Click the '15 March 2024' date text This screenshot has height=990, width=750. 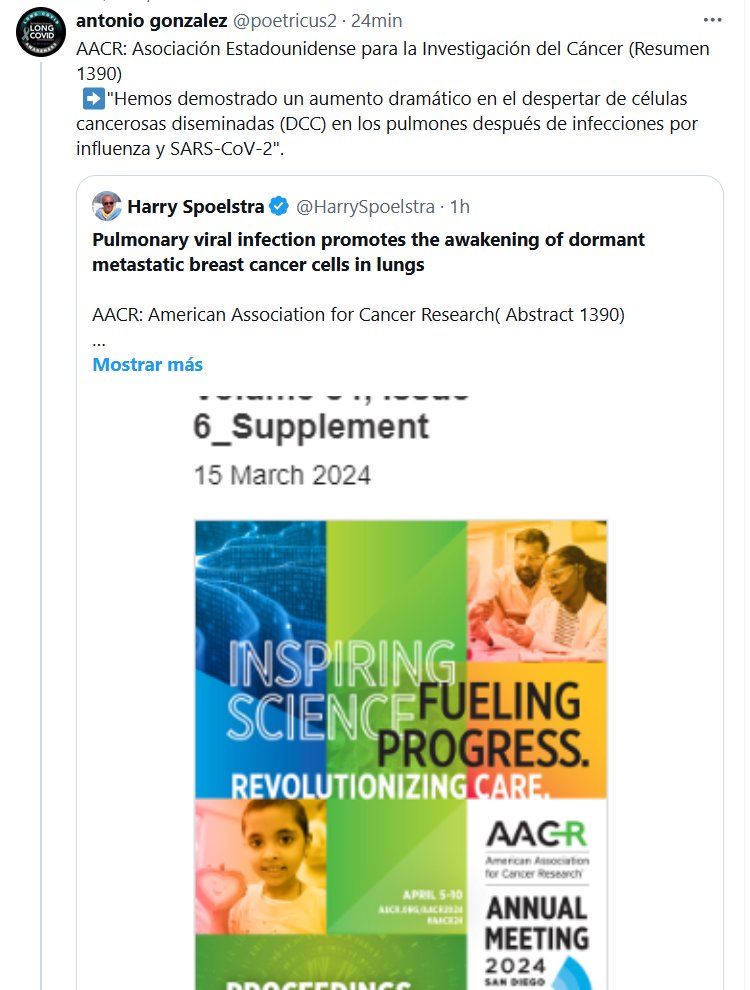pos(282,474)
